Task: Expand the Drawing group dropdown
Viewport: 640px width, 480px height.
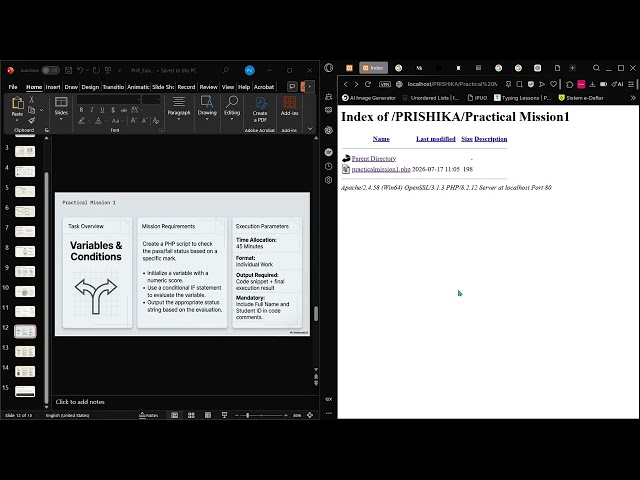Action: (x=207, y=119)
